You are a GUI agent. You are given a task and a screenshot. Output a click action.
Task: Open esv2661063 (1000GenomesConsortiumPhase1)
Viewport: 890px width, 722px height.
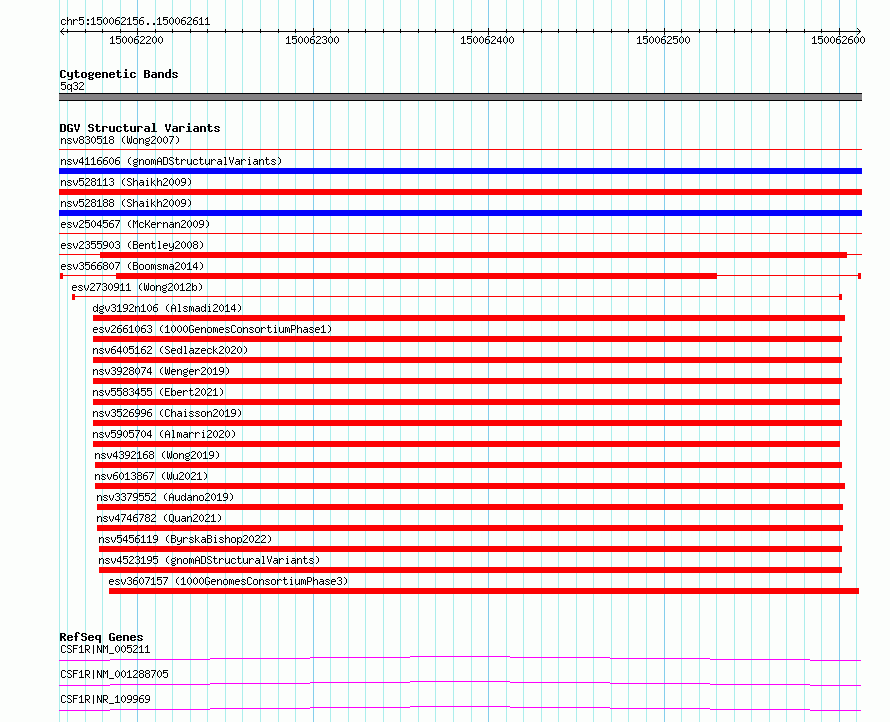[212, 329]
